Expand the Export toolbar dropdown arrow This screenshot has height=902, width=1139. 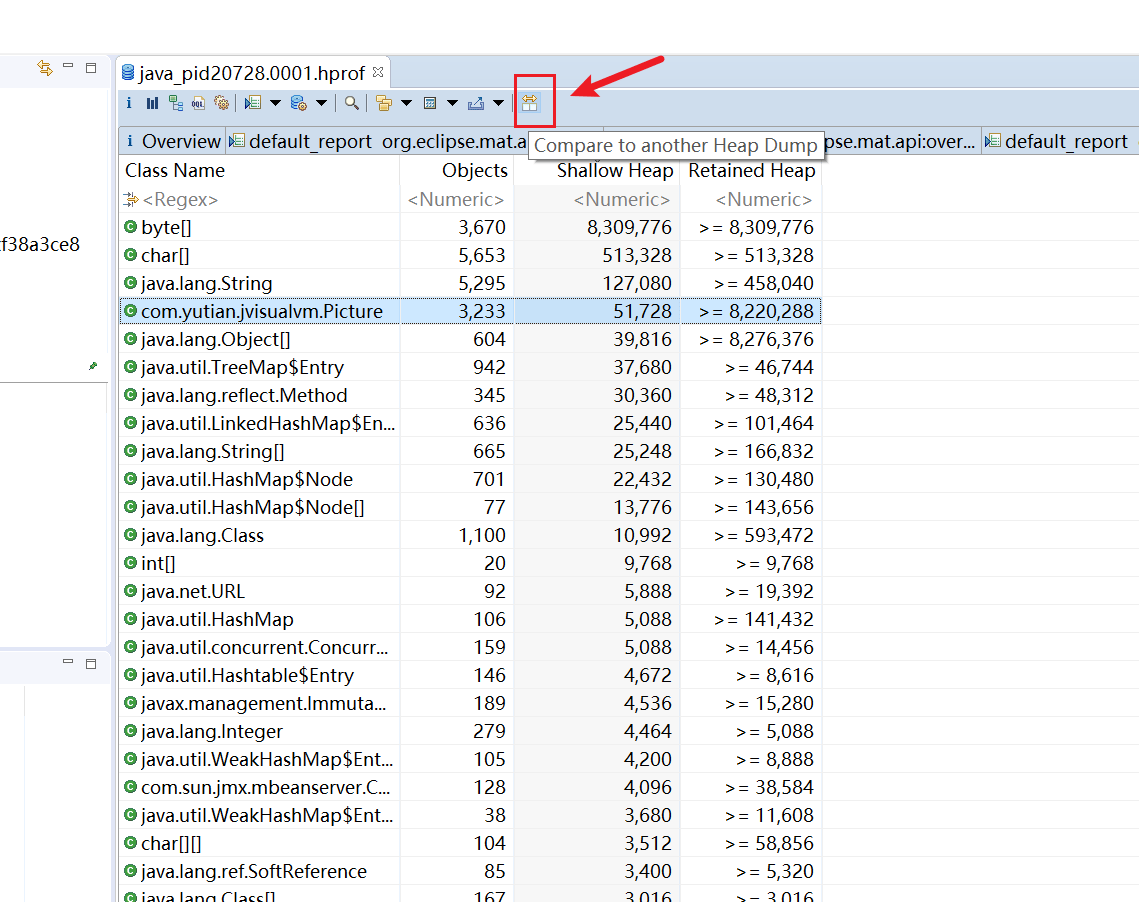(x=498, y=103)
